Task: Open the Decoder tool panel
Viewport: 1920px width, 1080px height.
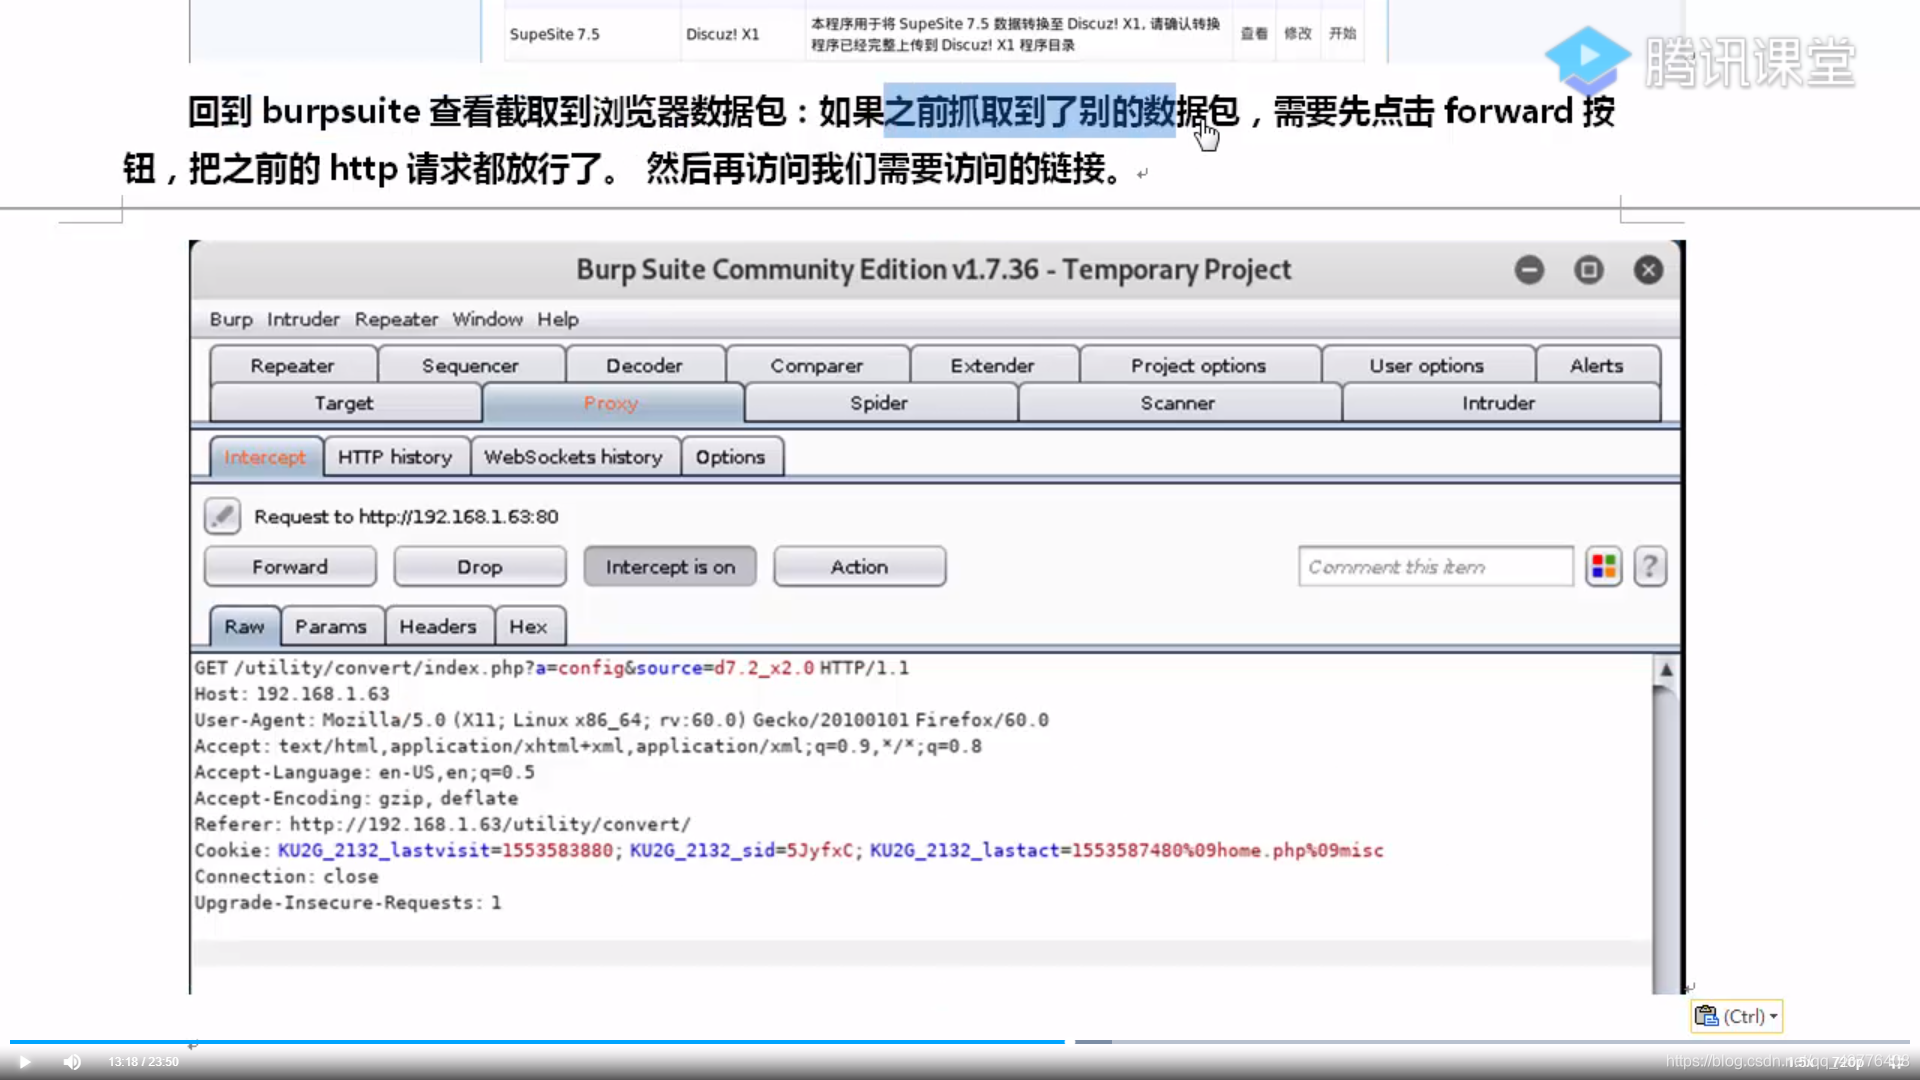Action: (644, 365)
